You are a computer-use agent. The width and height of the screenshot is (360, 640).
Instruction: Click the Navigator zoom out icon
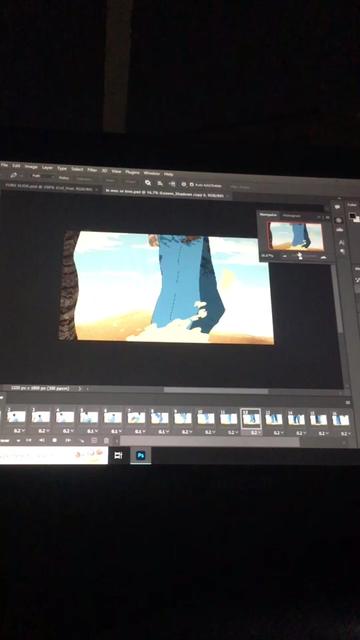pyautogui.click(x=284, y=256)
